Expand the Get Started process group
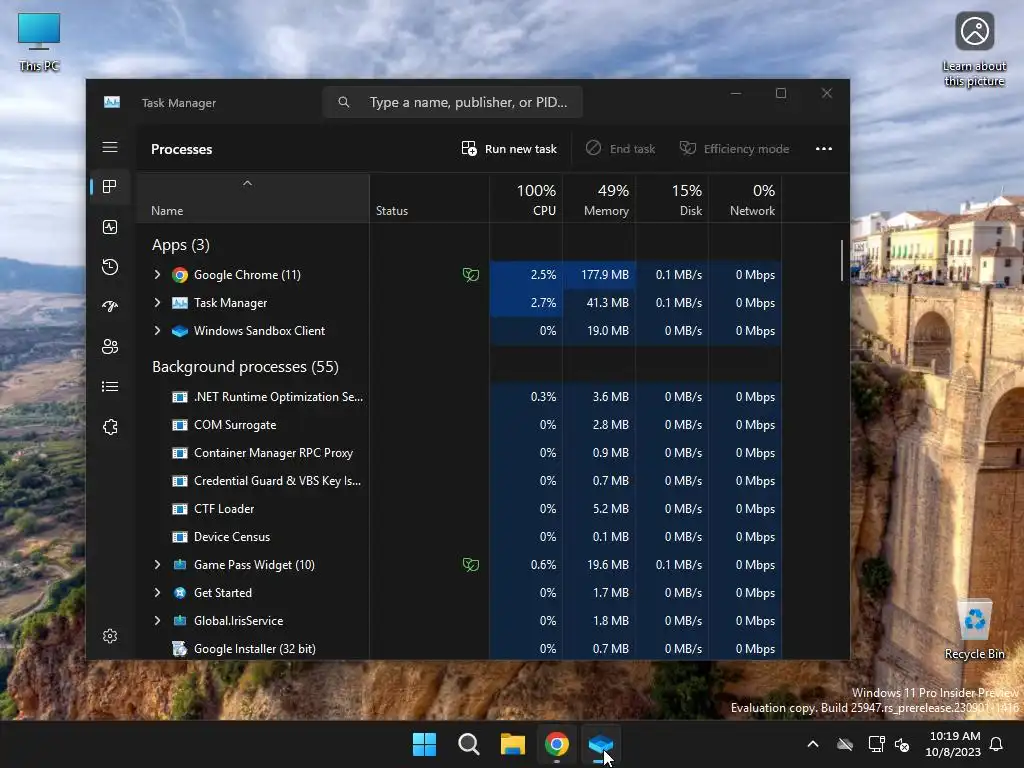1024x768 pixels. 157,593
